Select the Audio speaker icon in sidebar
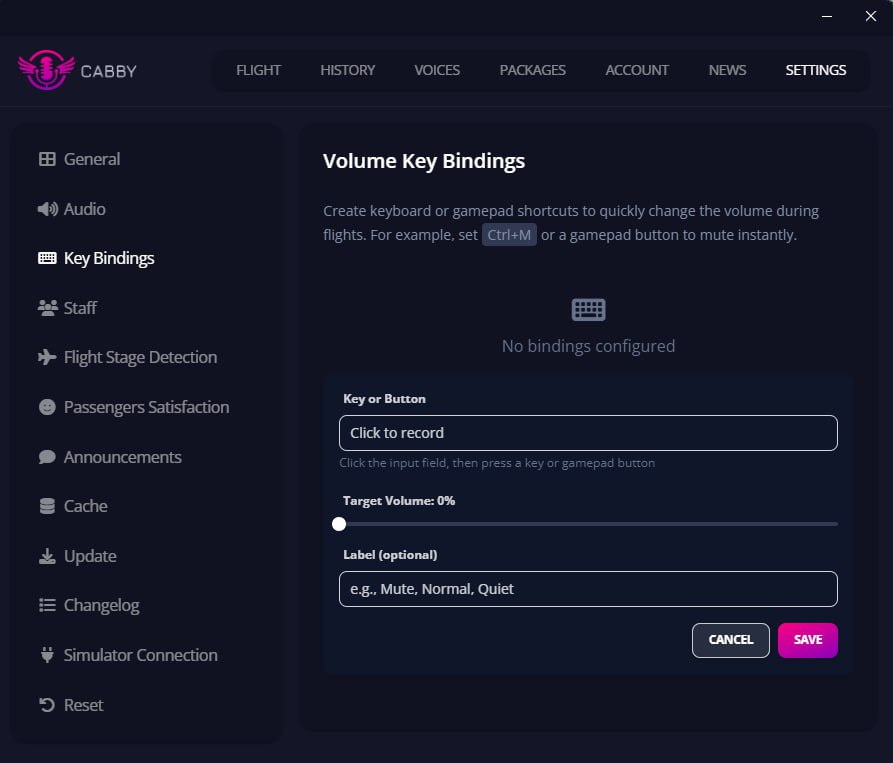 pos(47,209)
